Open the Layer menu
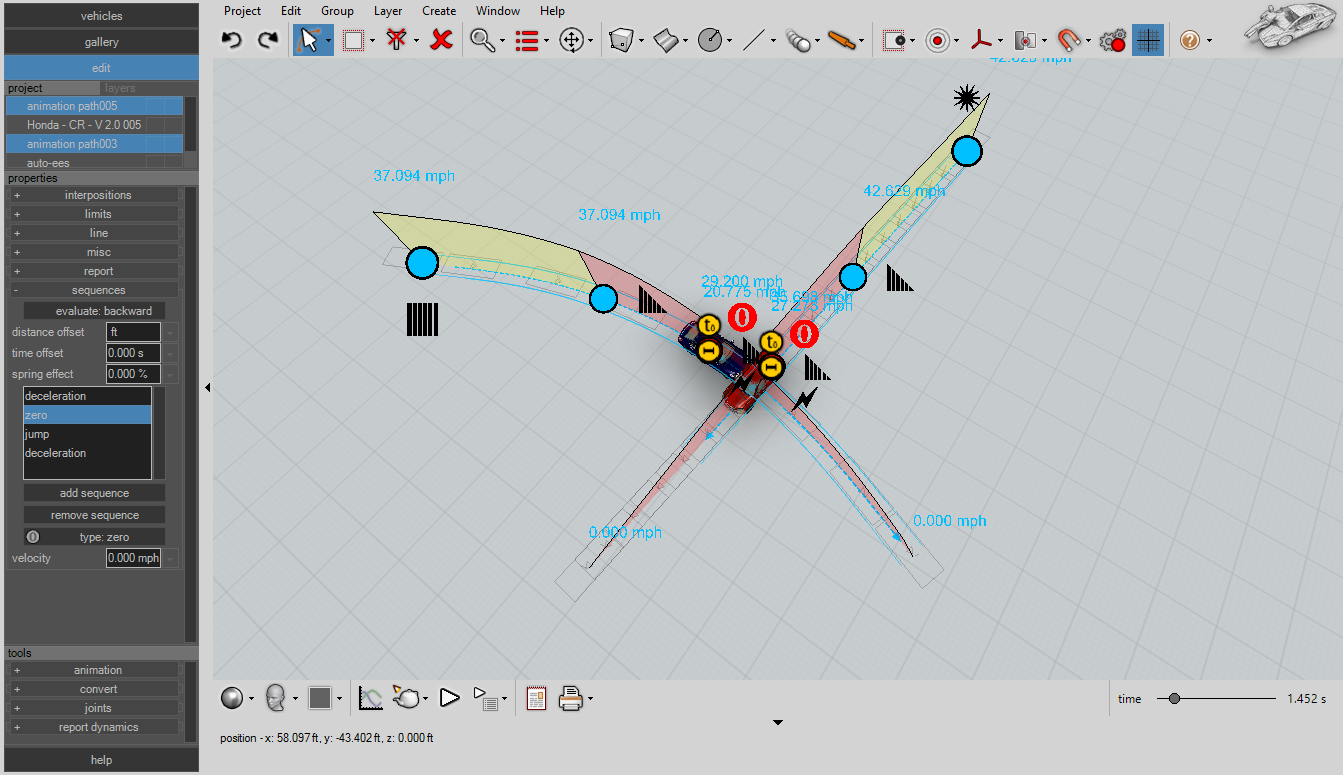 click(388, 11)
